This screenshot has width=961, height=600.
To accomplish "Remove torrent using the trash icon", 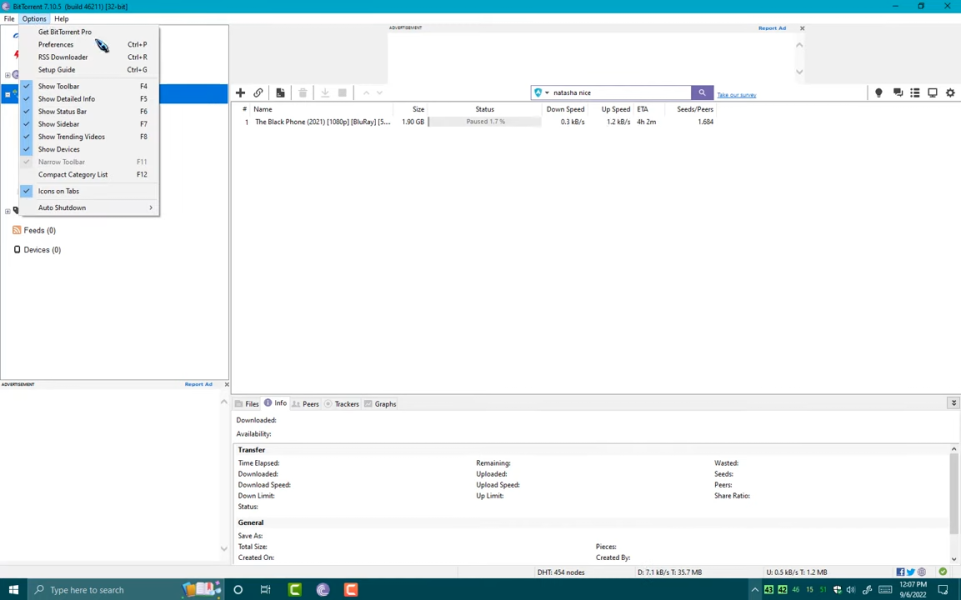I will tap(303, 93).
